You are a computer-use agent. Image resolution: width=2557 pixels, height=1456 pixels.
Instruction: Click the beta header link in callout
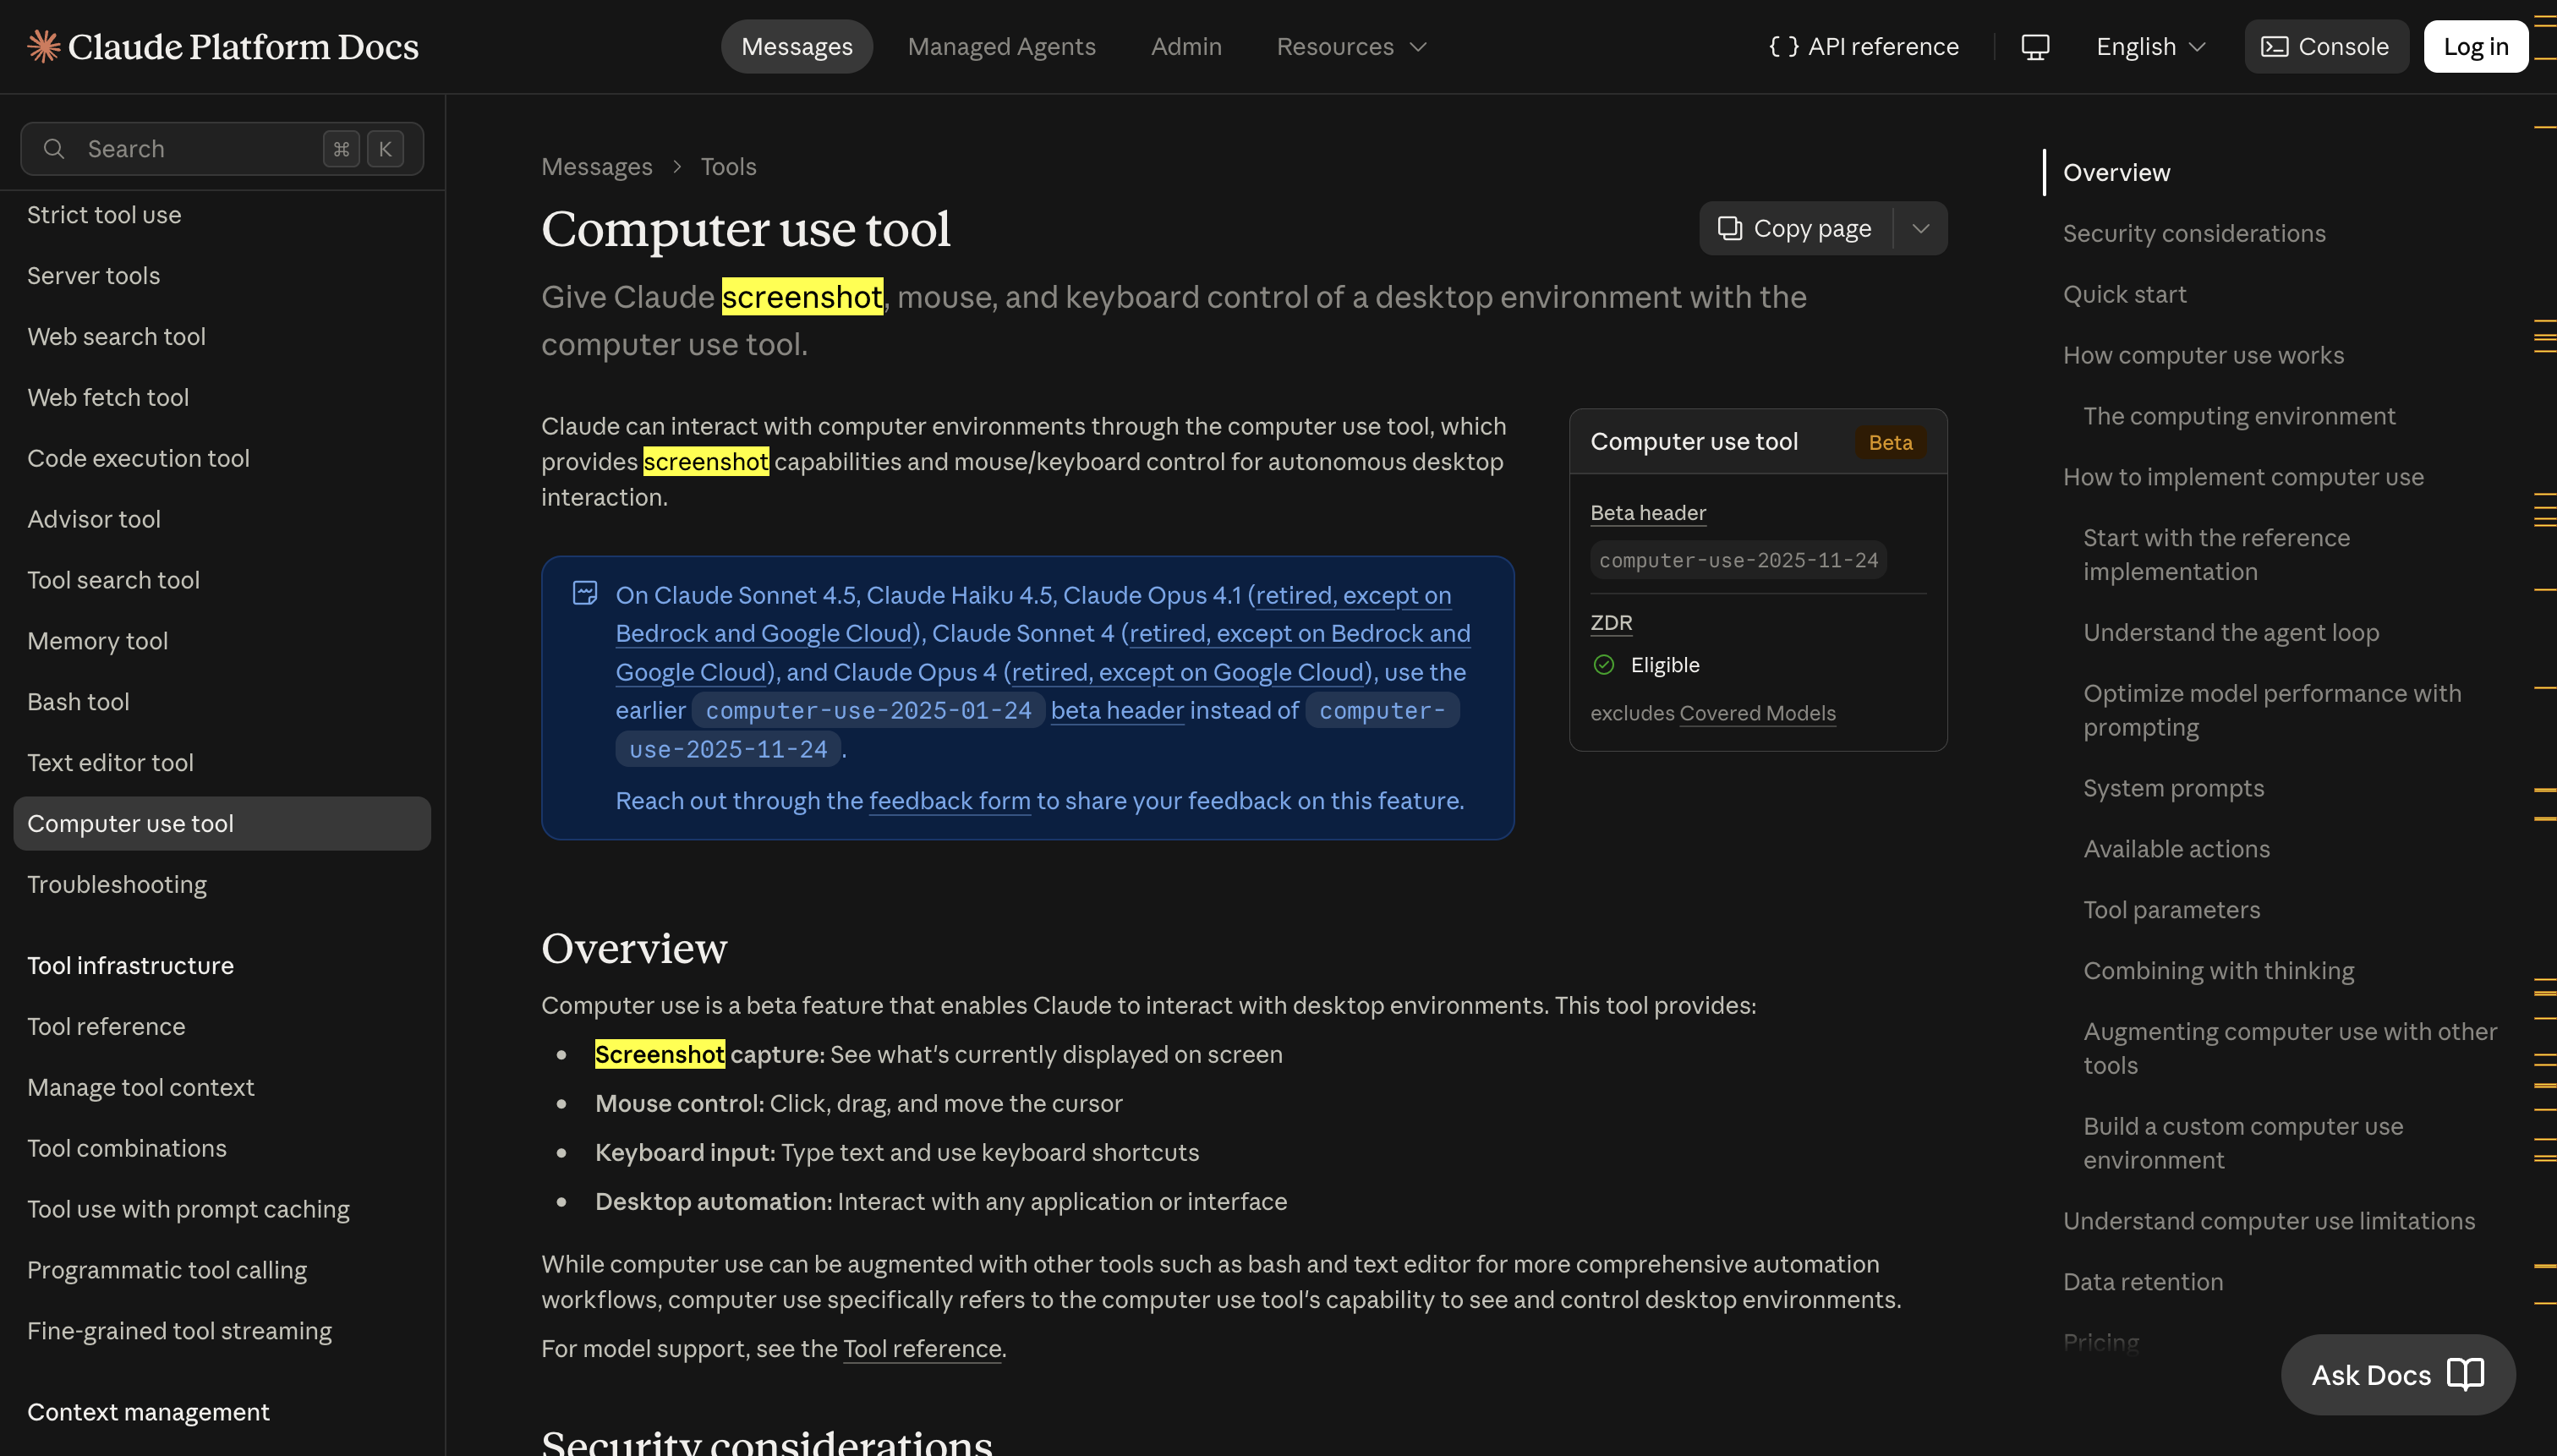point(1117,711)
